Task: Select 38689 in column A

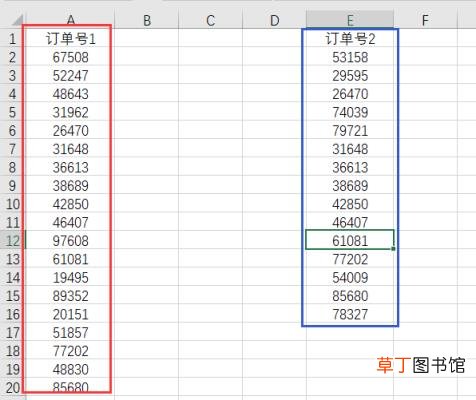Action: click(70, 185)
